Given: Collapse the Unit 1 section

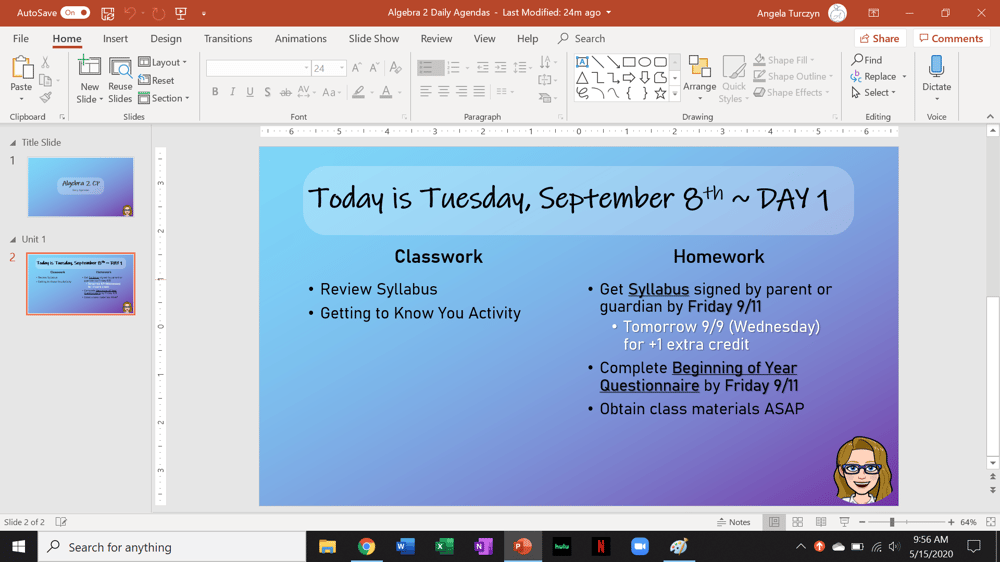Looking at the screenshot, I should click(13, 239).
